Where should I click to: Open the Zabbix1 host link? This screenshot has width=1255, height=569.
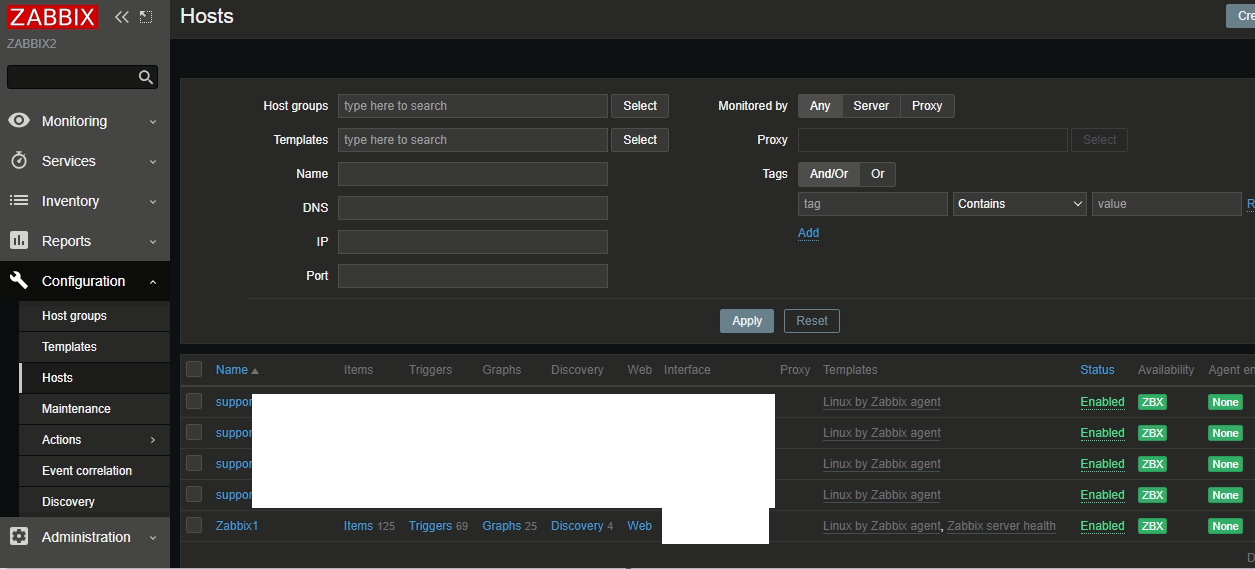[x=237, y=526]
